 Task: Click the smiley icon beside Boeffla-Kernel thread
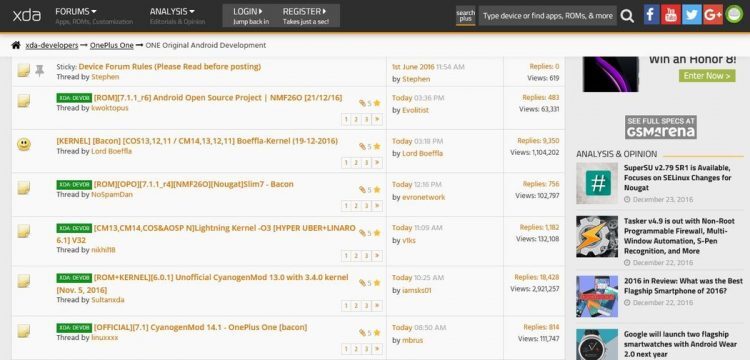pyautogui.click(x=24, y=144)
